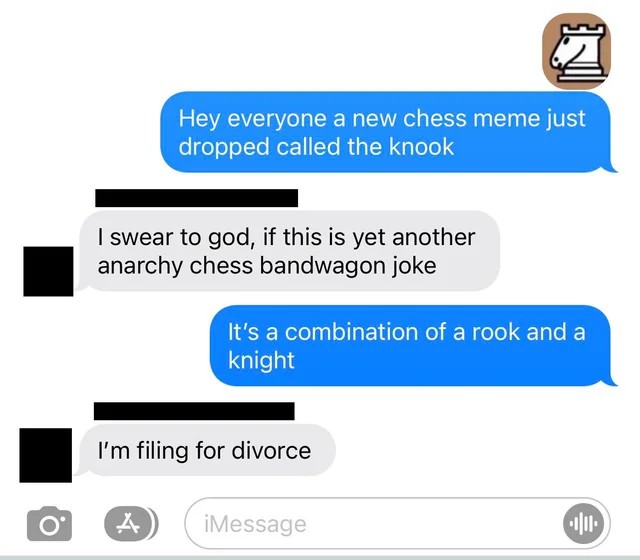Viewport: 640px width, 559px height.
Task: Tap the "It's a combination" text line
Action: (406, 331)
